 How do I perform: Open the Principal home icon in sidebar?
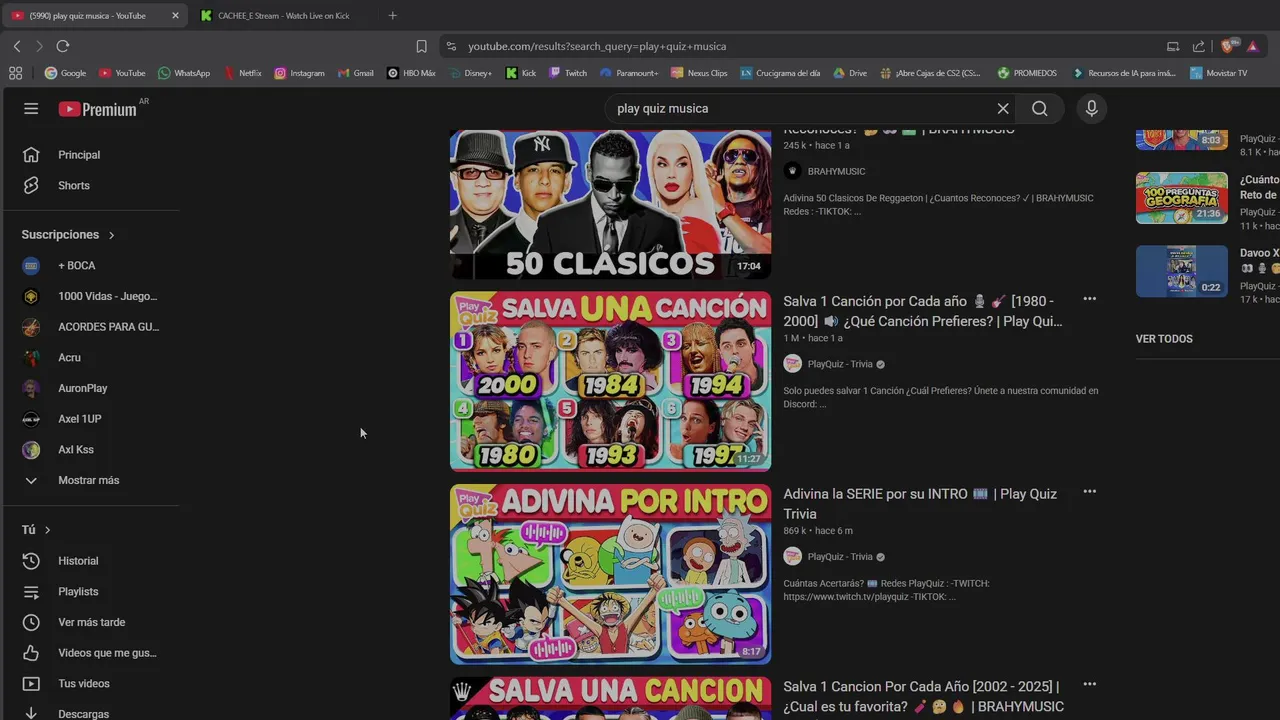click(31, 155)
